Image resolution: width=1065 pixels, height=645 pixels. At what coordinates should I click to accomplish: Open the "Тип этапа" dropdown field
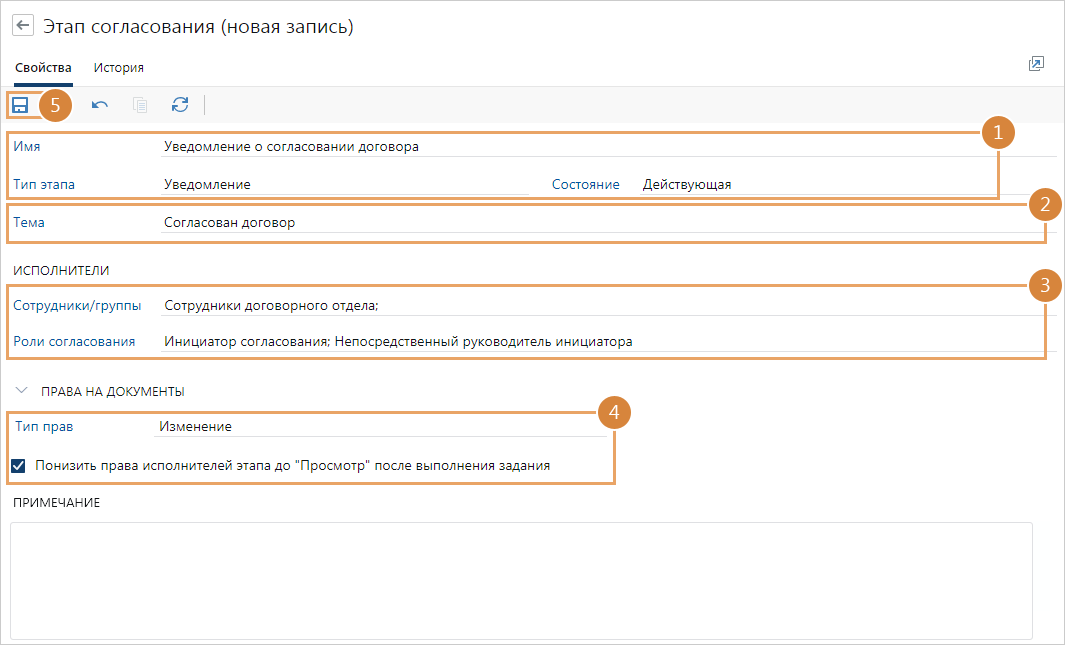point(344,185)
